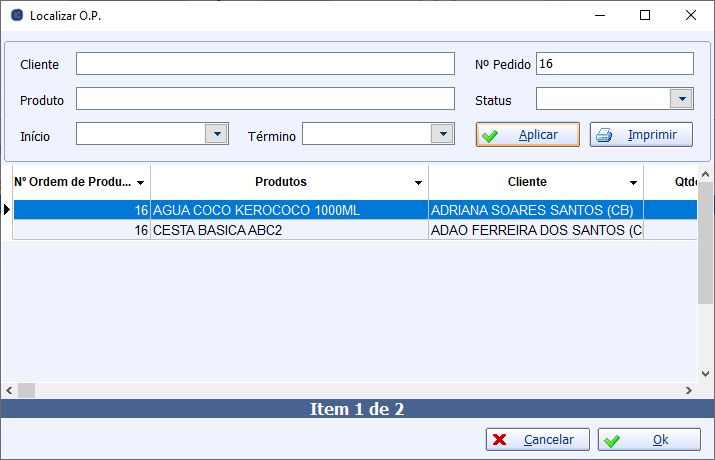
Task: Click the Localizar O.P. window title icon
Action: point(16,16)
